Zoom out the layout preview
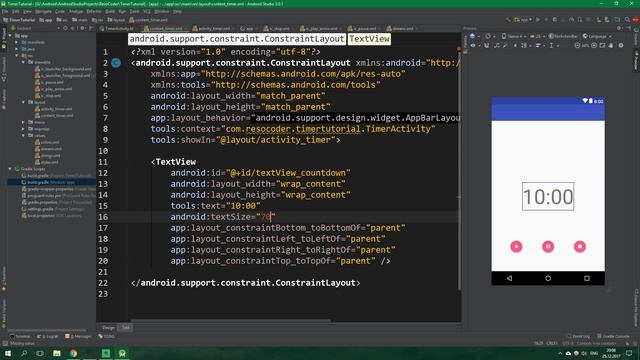Image resolution: width=640 pixels, height=360 pixels. click(577, 46)
